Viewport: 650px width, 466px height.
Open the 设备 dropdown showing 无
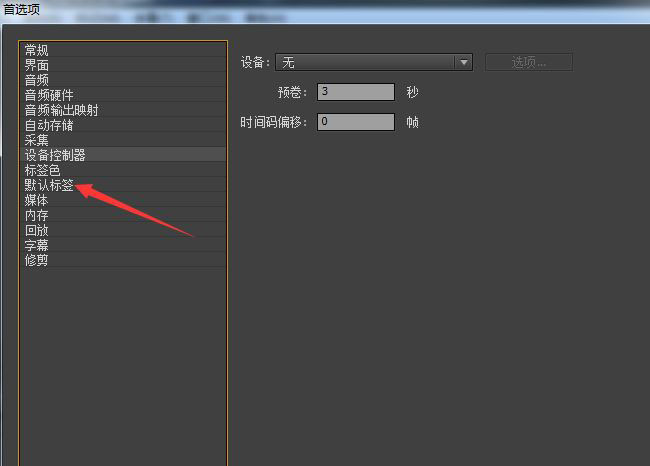tap(374, 63)
